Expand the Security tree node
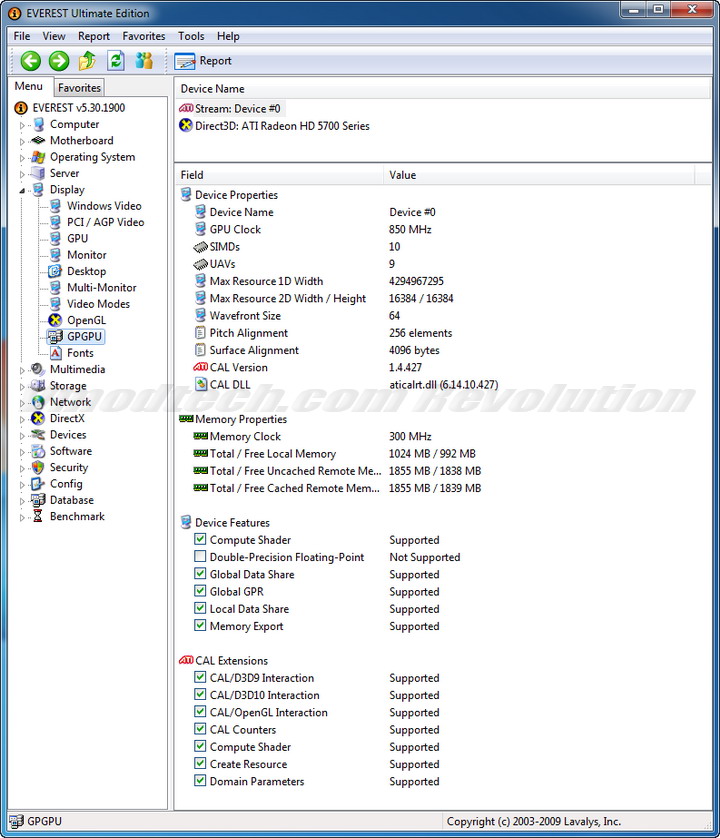Screen dimensions: 720x838 pos(22,469)
